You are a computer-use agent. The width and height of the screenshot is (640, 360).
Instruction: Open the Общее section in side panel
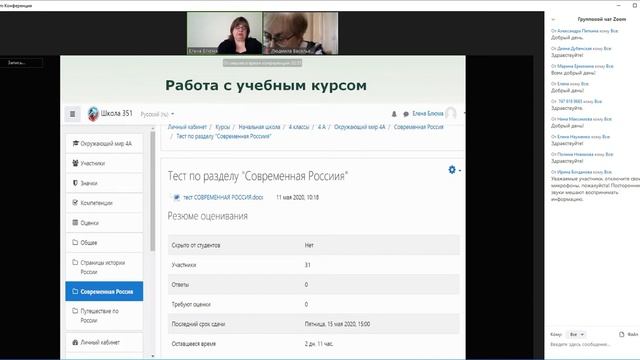(x=104, y=242)
